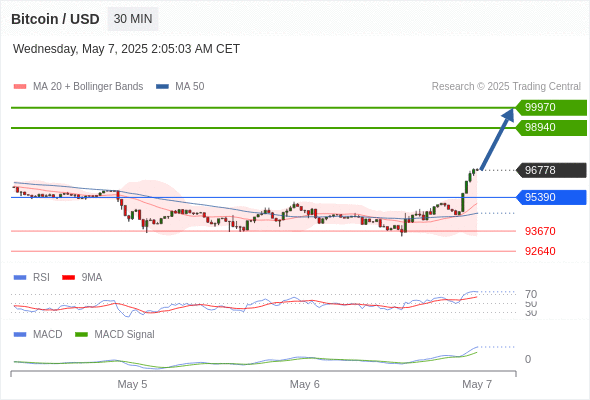Viewport: 590px width, 400px height.
Task: Click the MA 50 legend swatch
Action: (x=162, y=87)
